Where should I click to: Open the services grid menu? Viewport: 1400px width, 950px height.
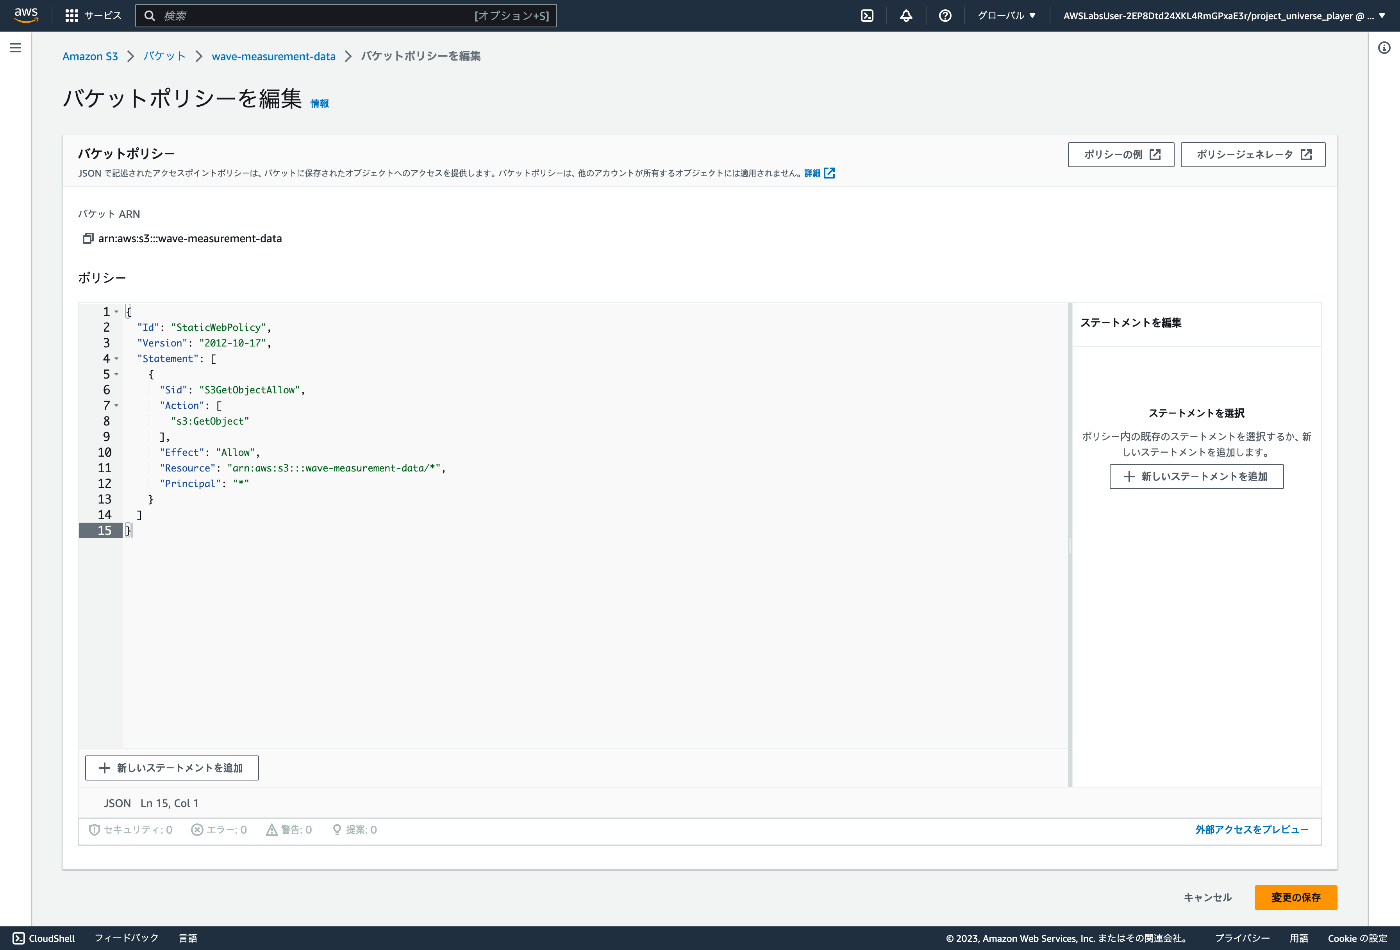[x=72, y=16]
